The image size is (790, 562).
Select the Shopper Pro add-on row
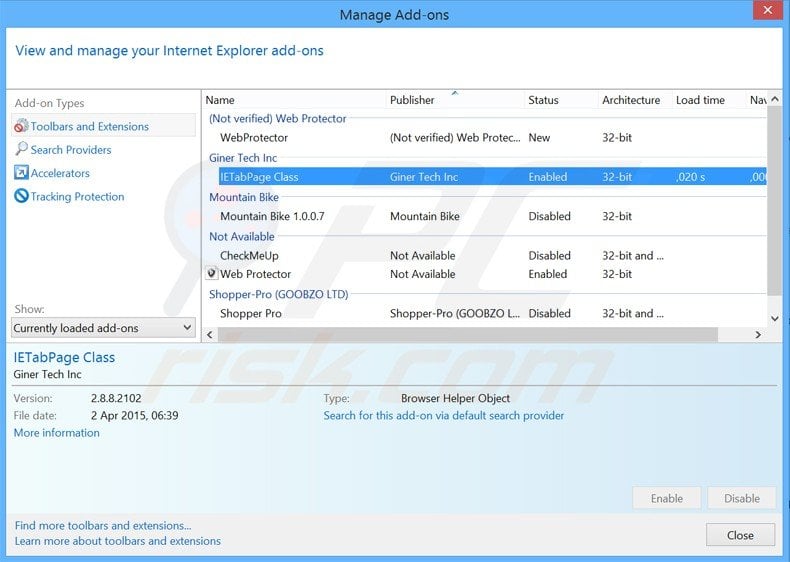(x=485, y=314)
